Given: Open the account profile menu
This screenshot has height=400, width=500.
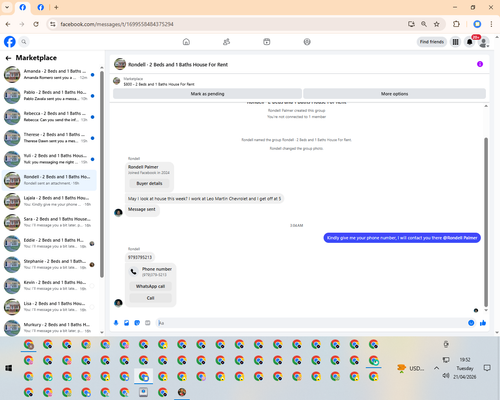Looking at the screenshot, I should (x=483, y=42).
